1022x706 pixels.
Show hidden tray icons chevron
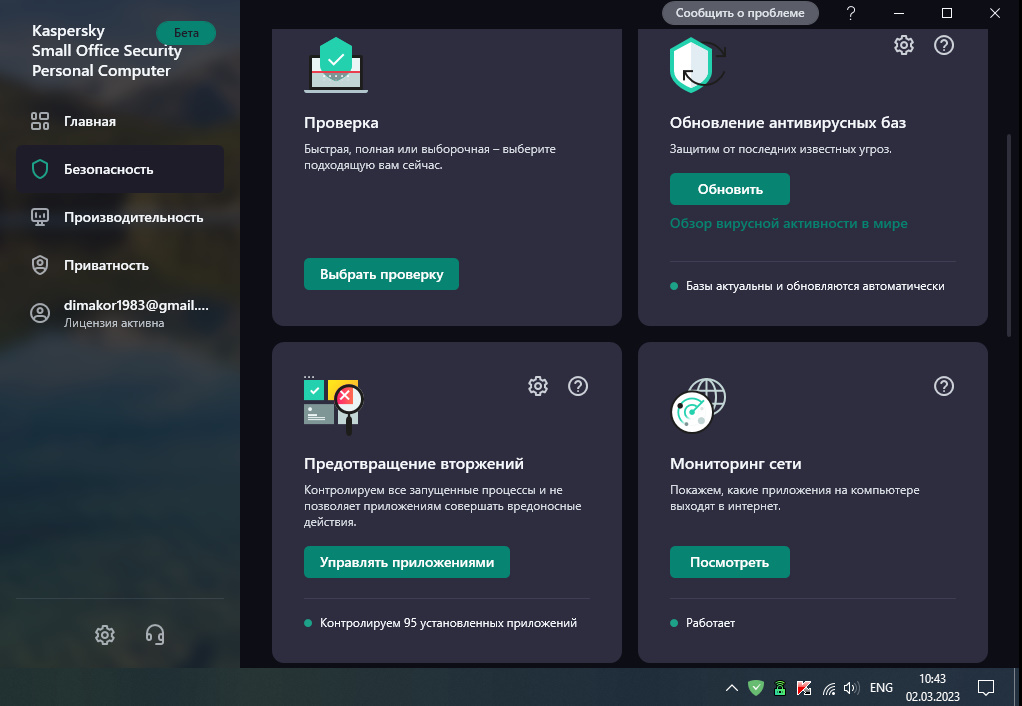pyautogui.click(x=731, y=688)
